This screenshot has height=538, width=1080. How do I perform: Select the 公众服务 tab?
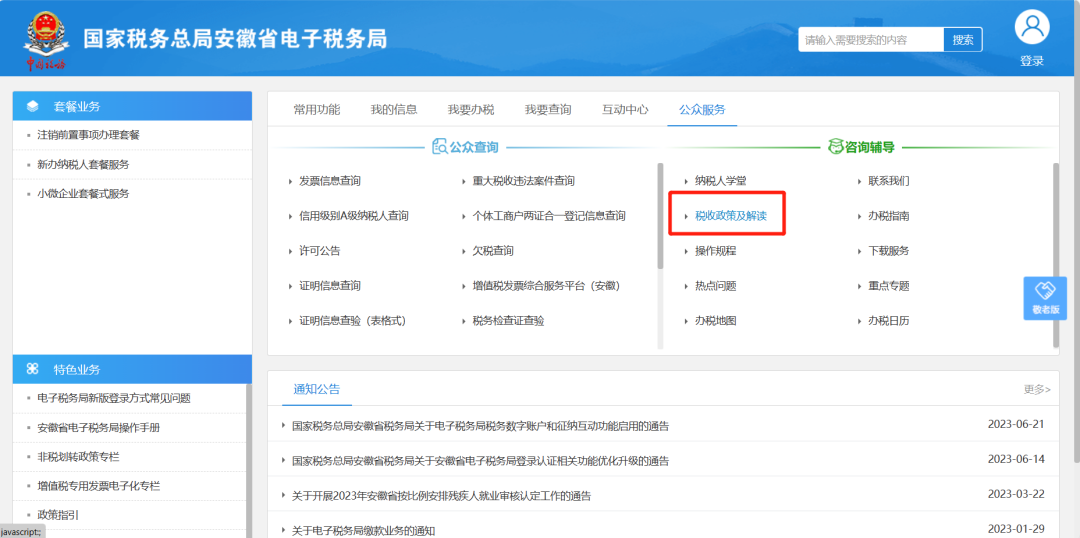(703, 110)
